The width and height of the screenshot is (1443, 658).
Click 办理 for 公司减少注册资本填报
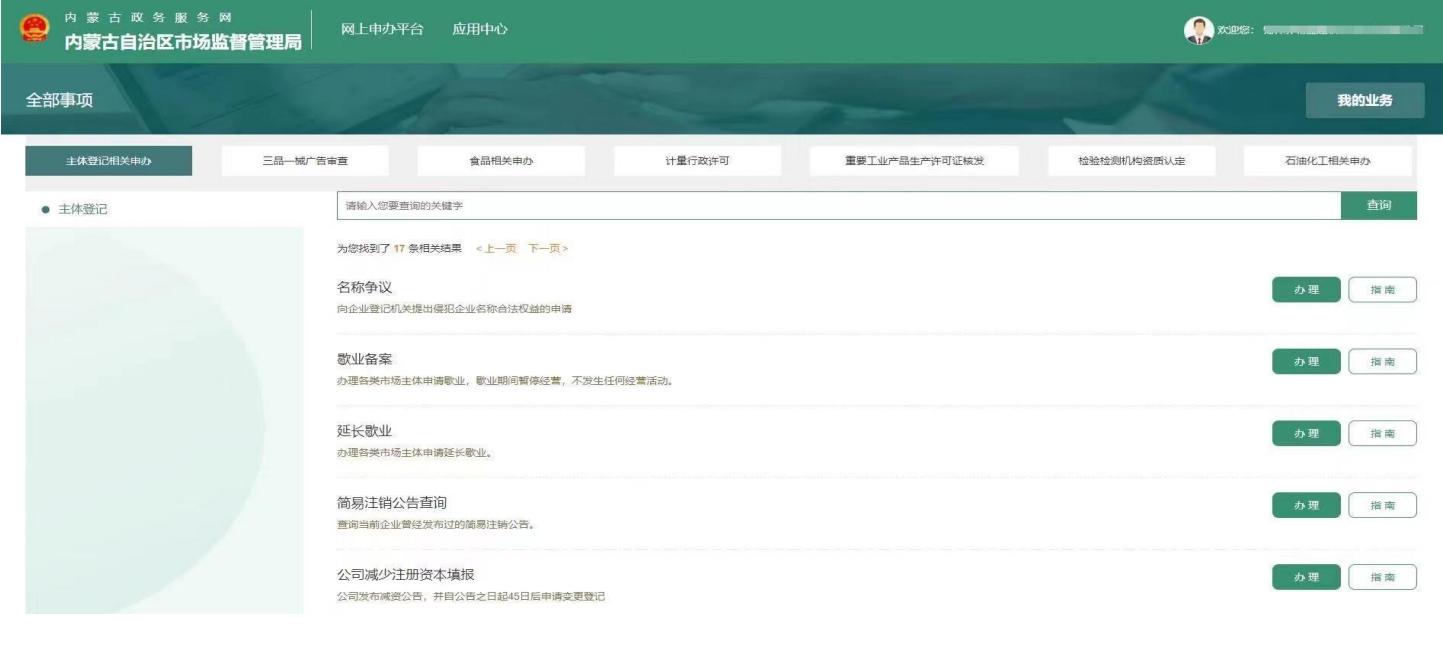[x=1305, y=578]
